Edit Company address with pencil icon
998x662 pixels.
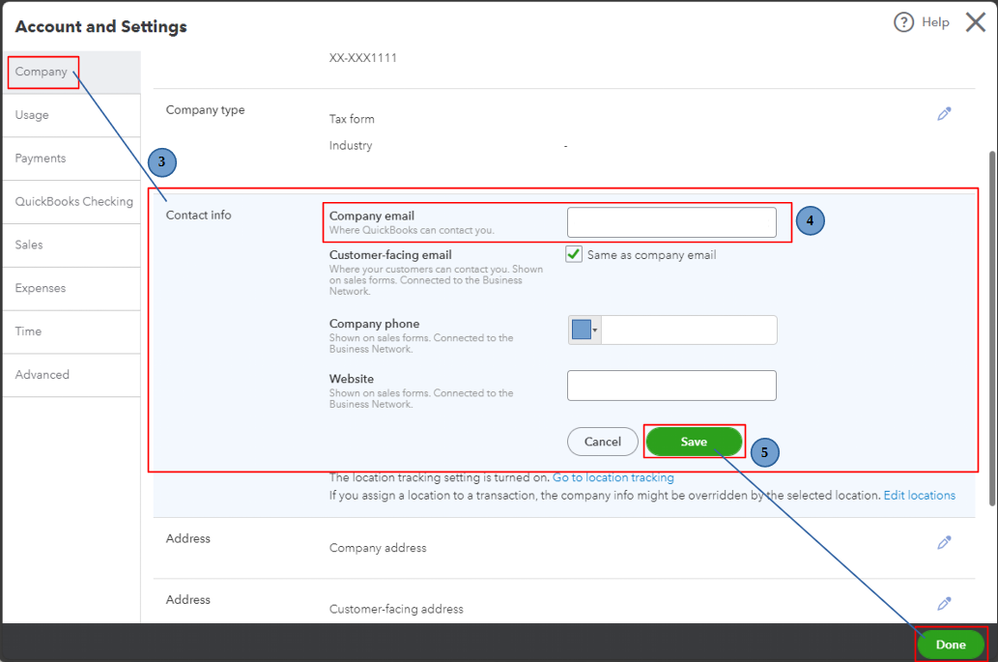944,542
